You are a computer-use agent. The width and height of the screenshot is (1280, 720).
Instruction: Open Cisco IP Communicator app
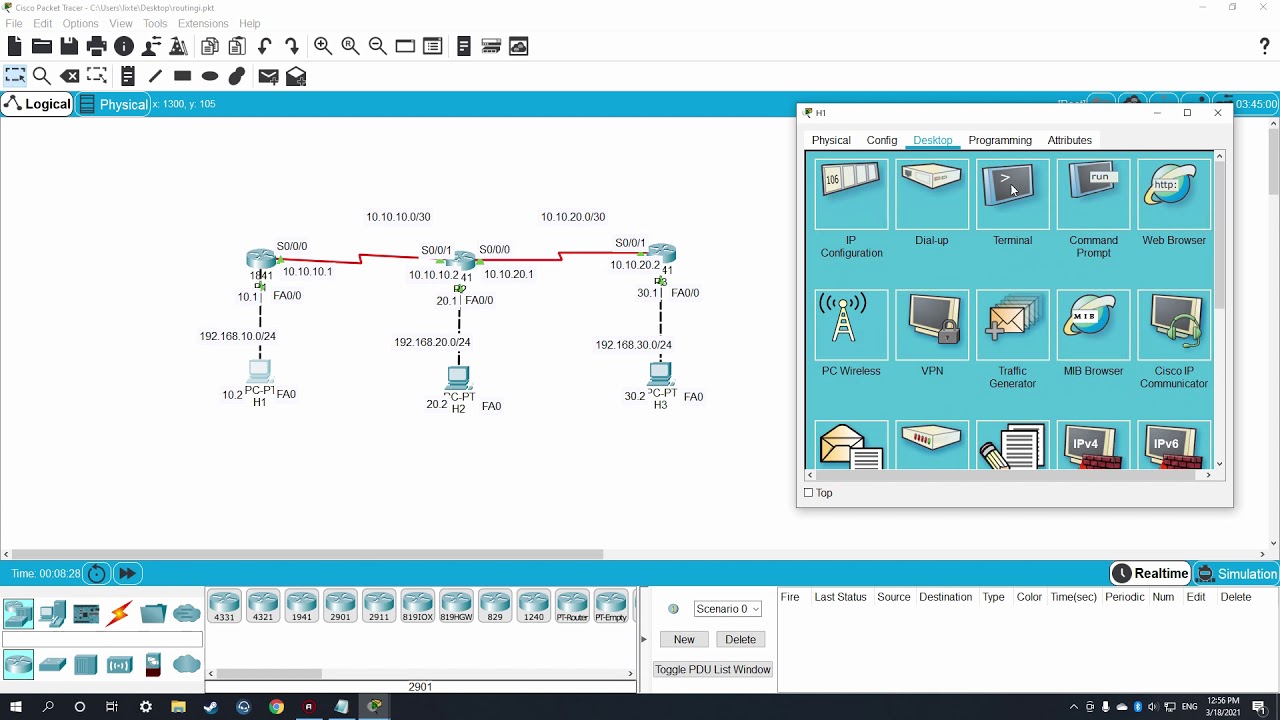pyautogui.click(x=1174, y=341)
